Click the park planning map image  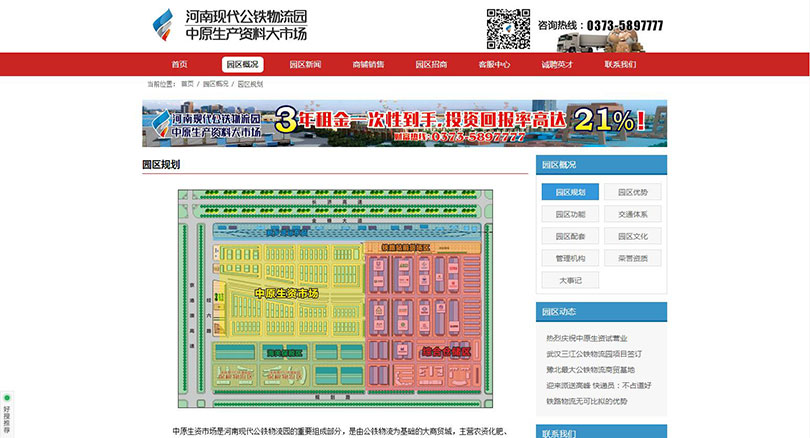click(x=334, y=298)
